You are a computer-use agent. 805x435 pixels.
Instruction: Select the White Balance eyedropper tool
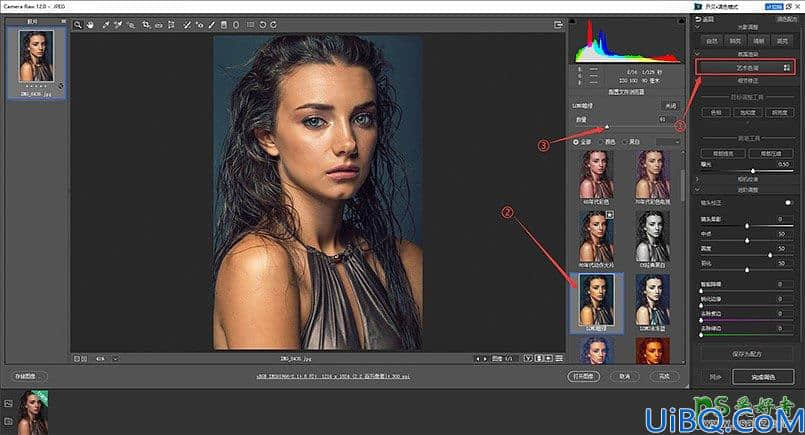pyautogui.click(x=106, y=25)
